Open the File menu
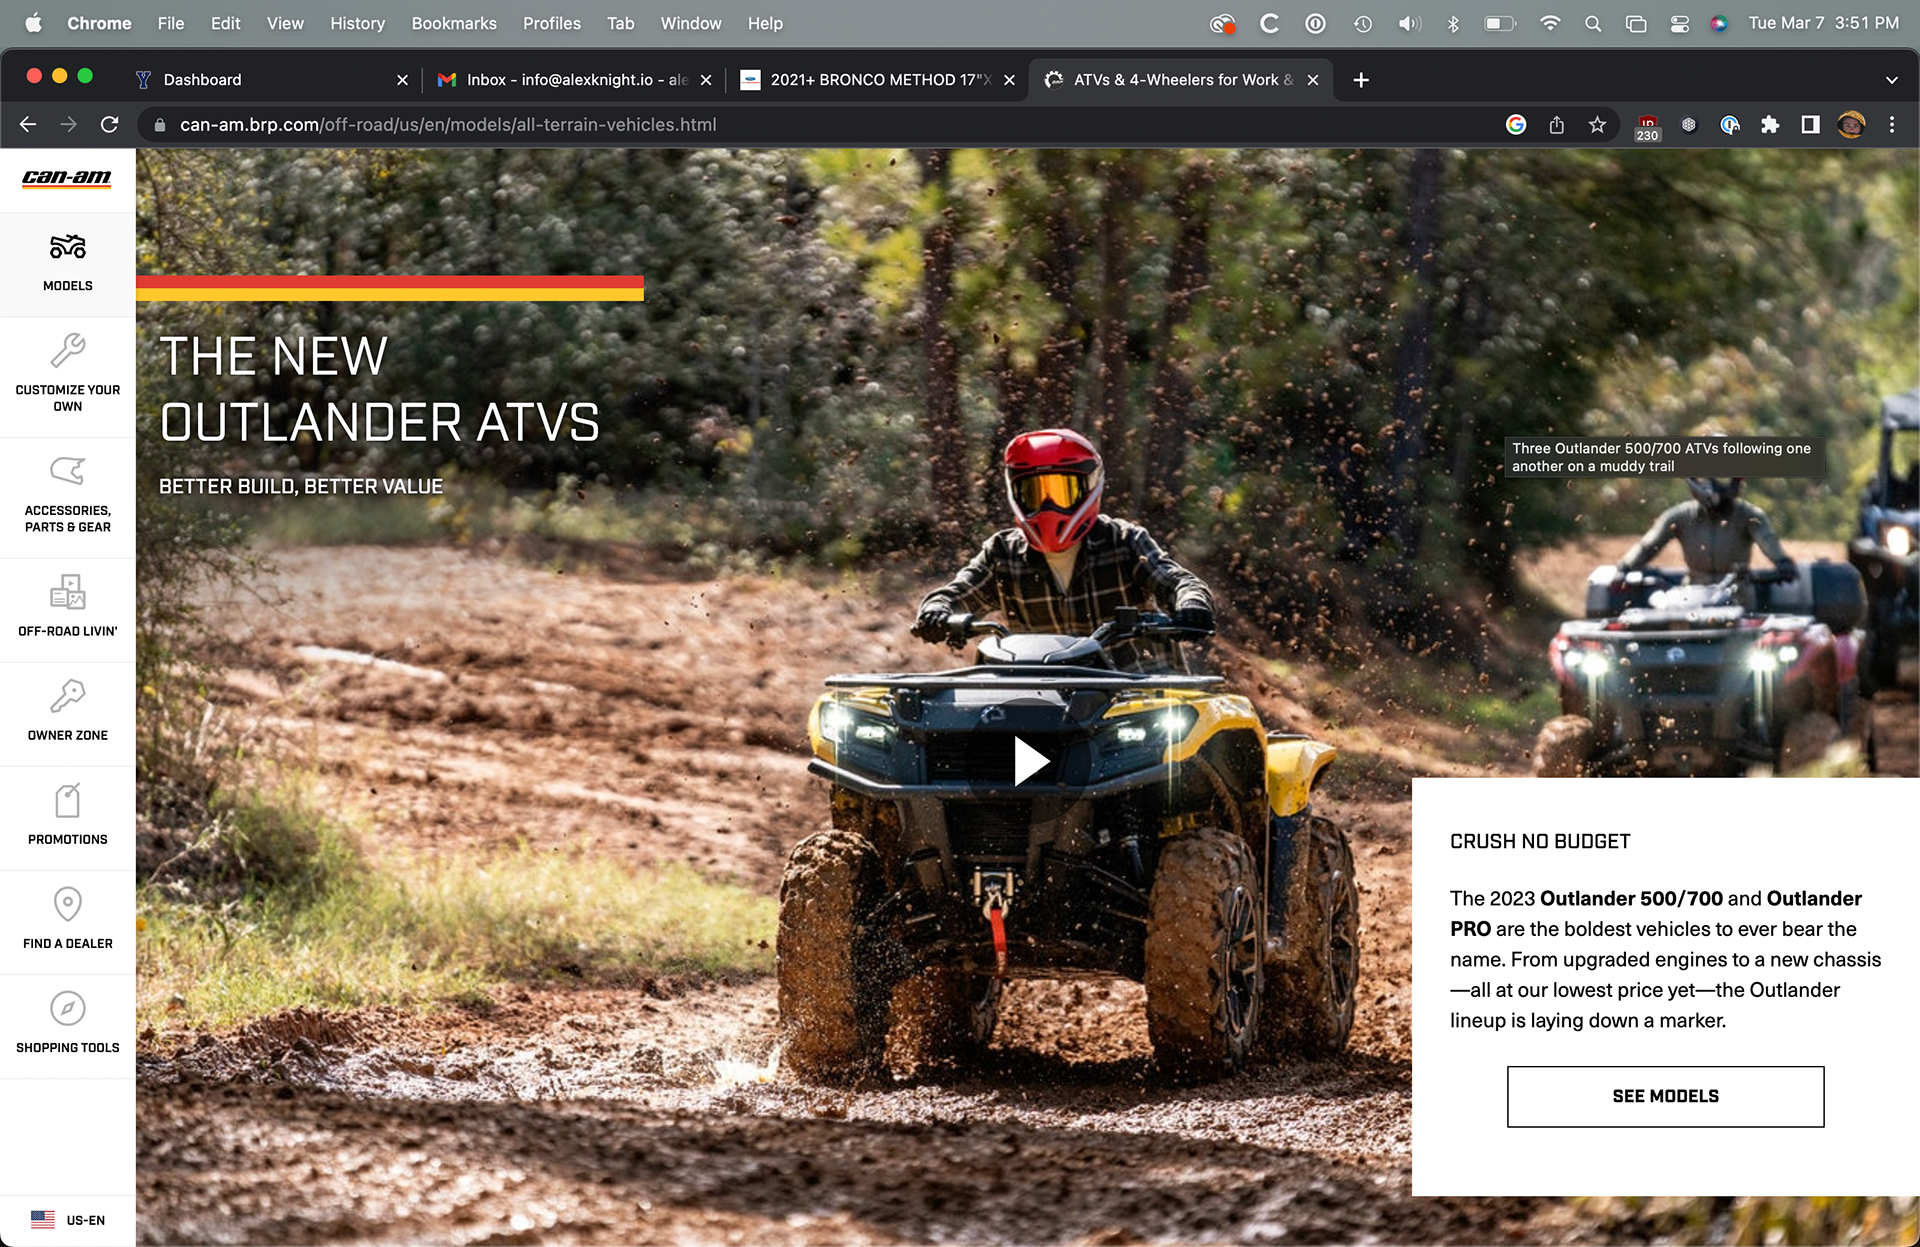The width and height of the screenshot is (1920, 1247). click(x=171, y=23)
